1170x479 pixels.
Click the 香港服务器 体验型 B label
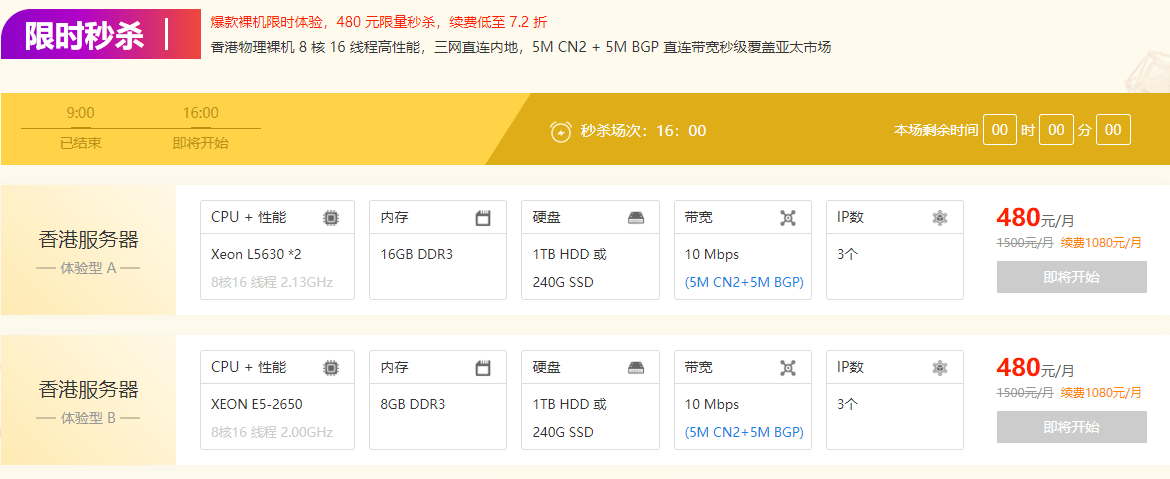[x=88, y=400]
